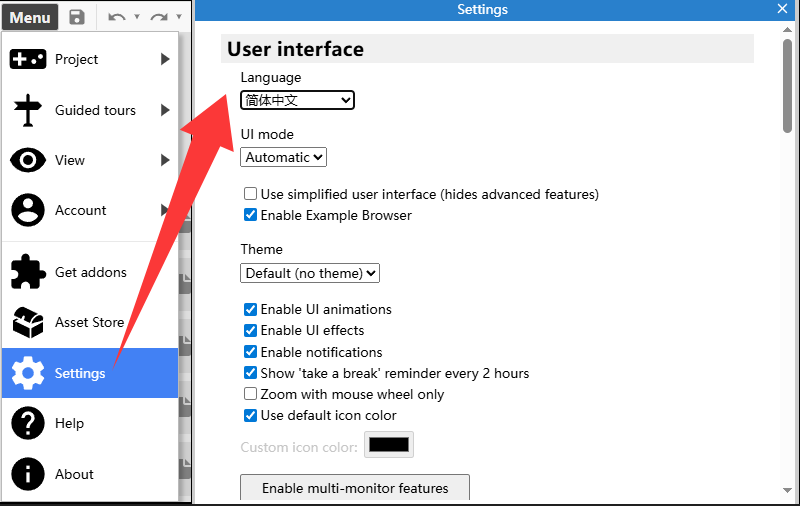The width and height of the screenshot is (800, 506).
Task: Uncheck Enable UI animations
Action: (x=250, y=309)
